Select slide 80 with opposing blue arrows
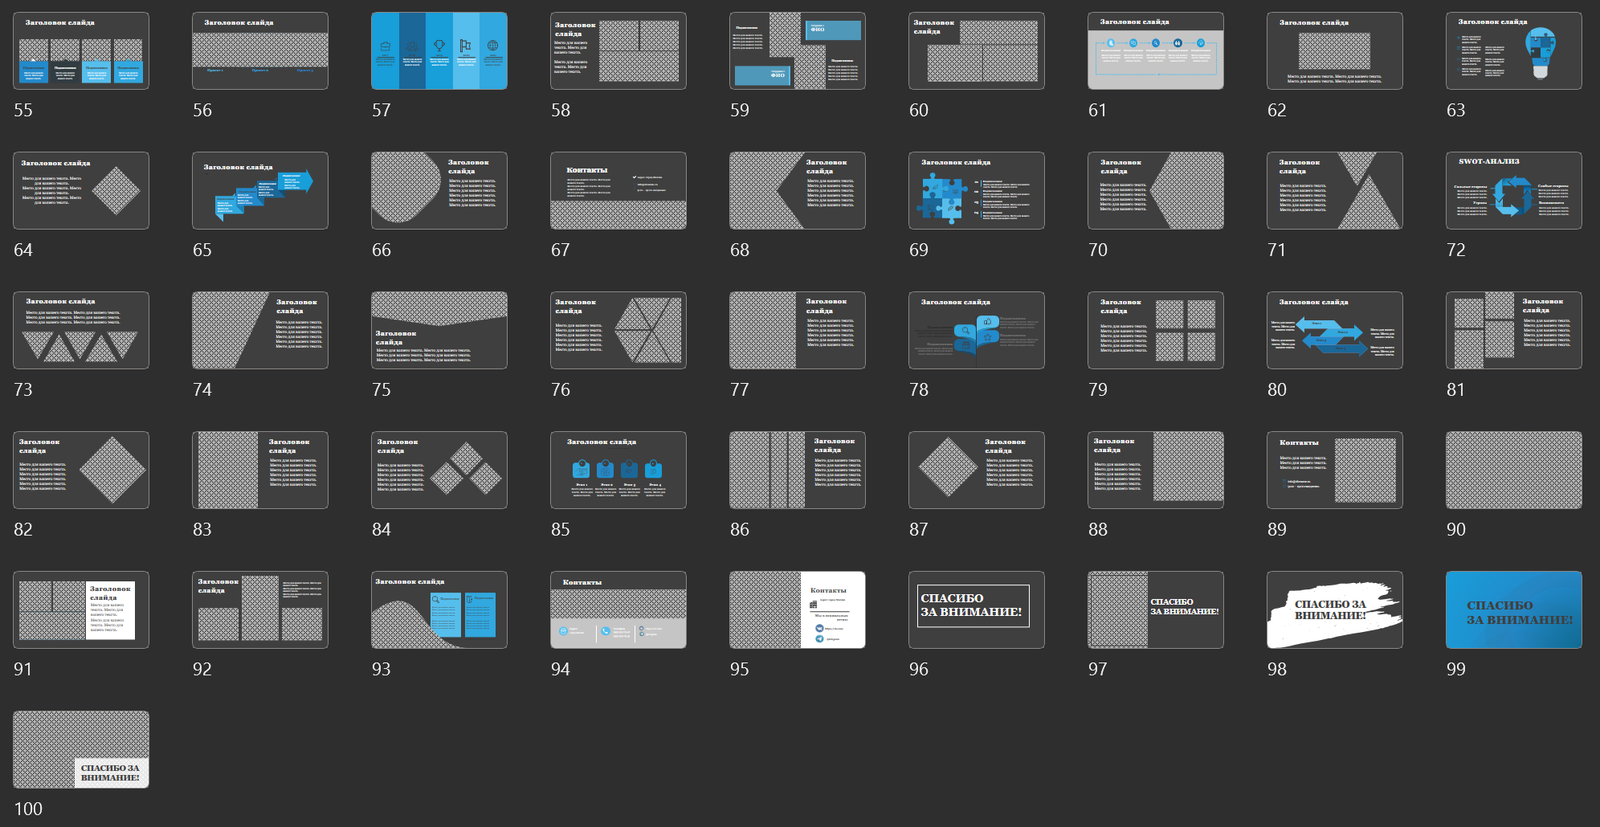 click(1334, 331)
